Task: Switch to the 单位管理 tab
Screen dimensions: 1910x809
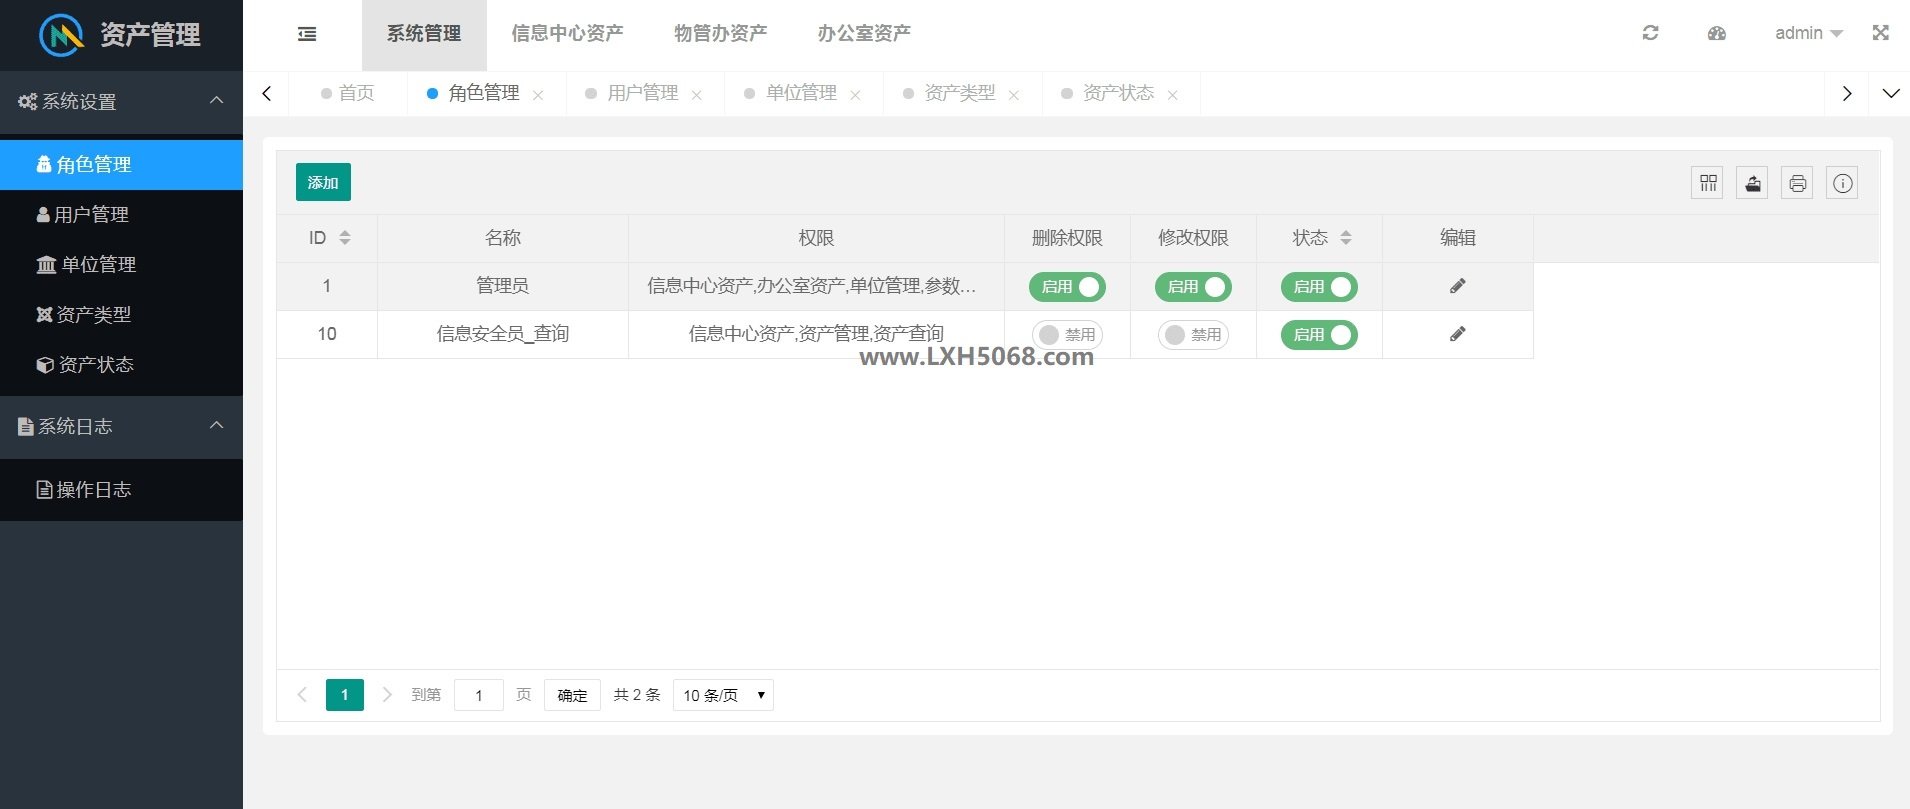Action: click(x=801, y=93)
